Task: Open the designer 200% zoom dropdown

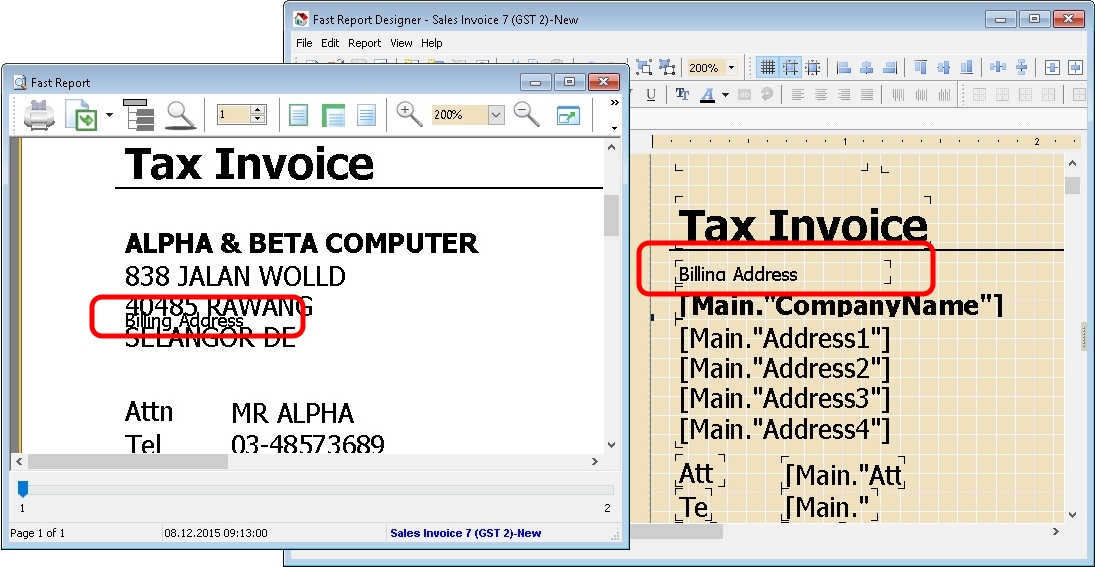Action: 731,68
